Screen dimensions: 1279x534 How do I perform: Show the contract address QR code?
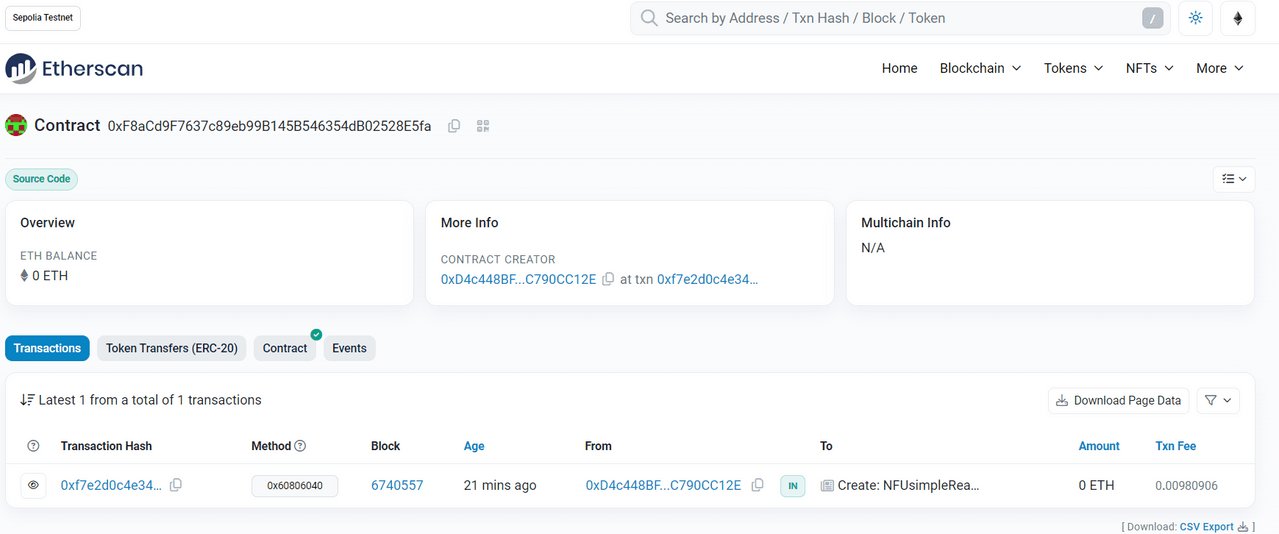pyautogui.click(x=483, y=126)
